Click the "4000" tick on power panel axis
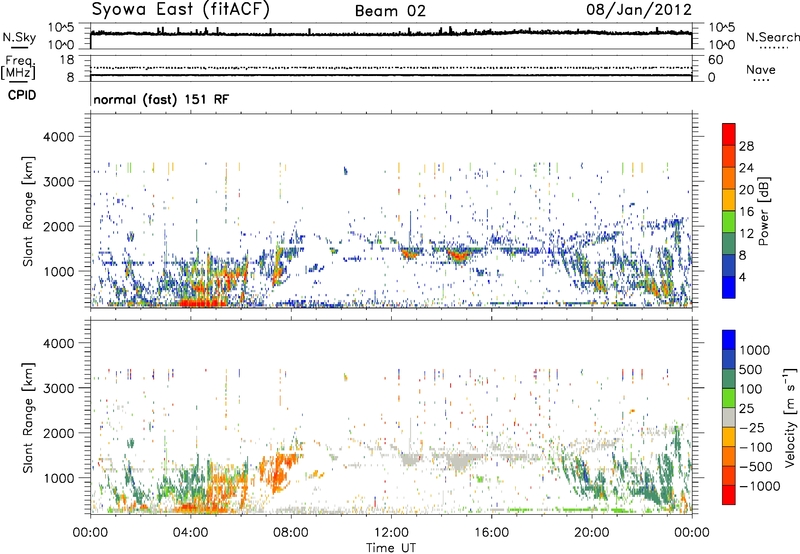The width and height of the screenshot is (800, 554). [x=58, y=137]
